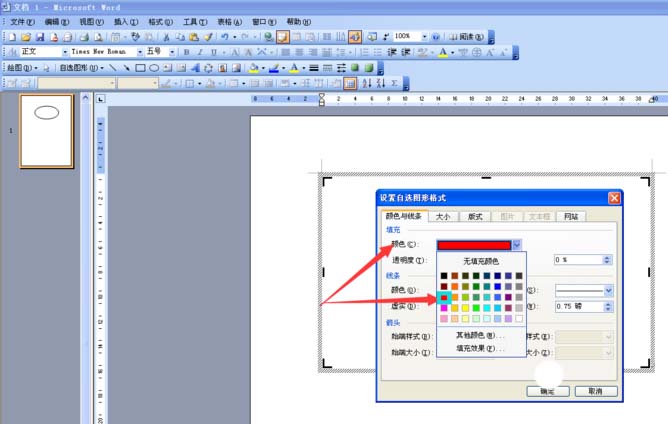
Task: Switch to the 大小 tab
Action: coord(442,216)
